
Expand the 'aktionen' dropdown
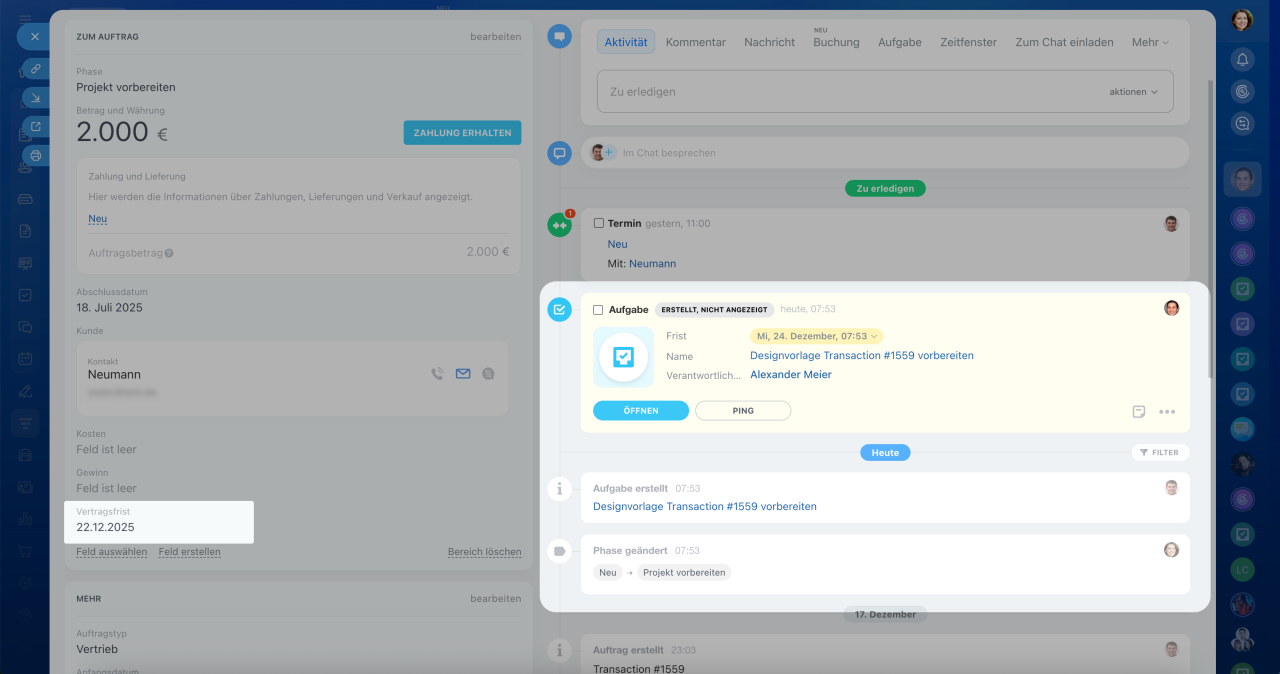click(1133, 92)
